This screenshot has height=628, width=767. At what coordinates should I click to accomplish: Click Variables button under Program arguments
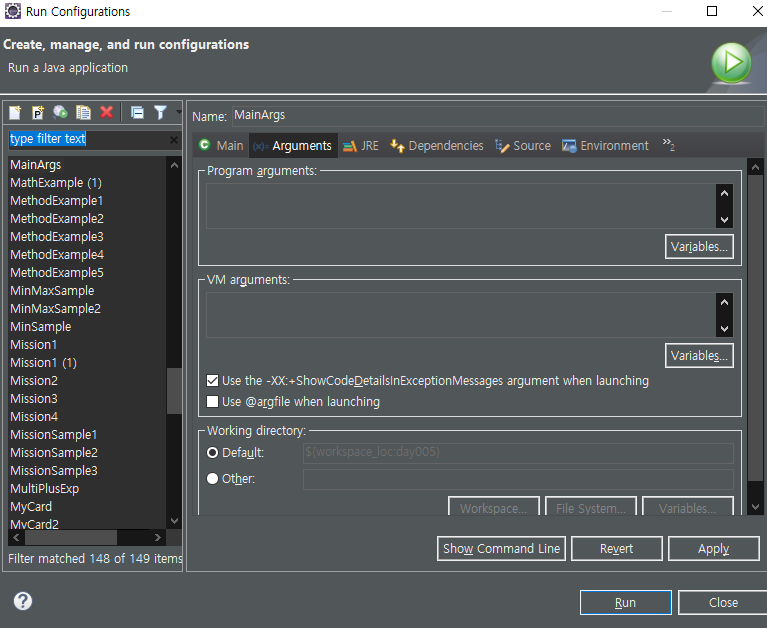pyautogui.click(x=699, y=247)
